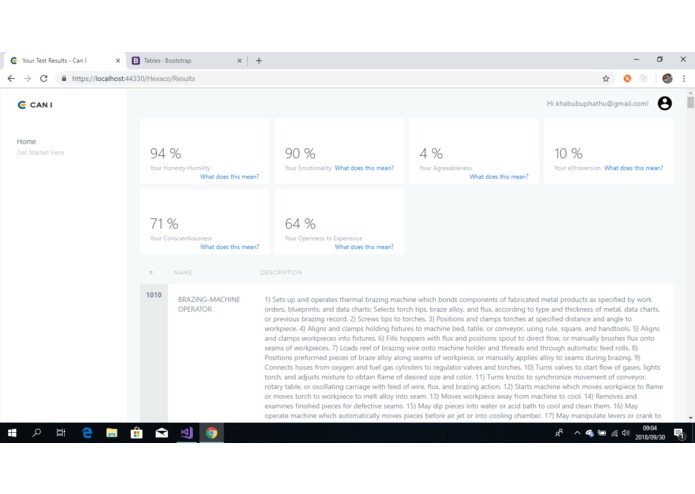Click the 94 % Honesty-Humility score
The image size is (695, 494).
[x=165, y=154]
